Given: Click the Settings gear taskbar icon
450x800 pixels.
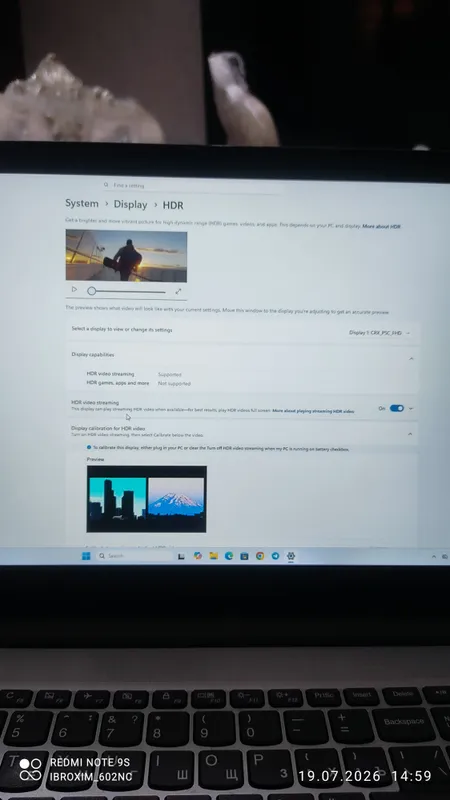Looking at the screenshot, I should (291, 556).
